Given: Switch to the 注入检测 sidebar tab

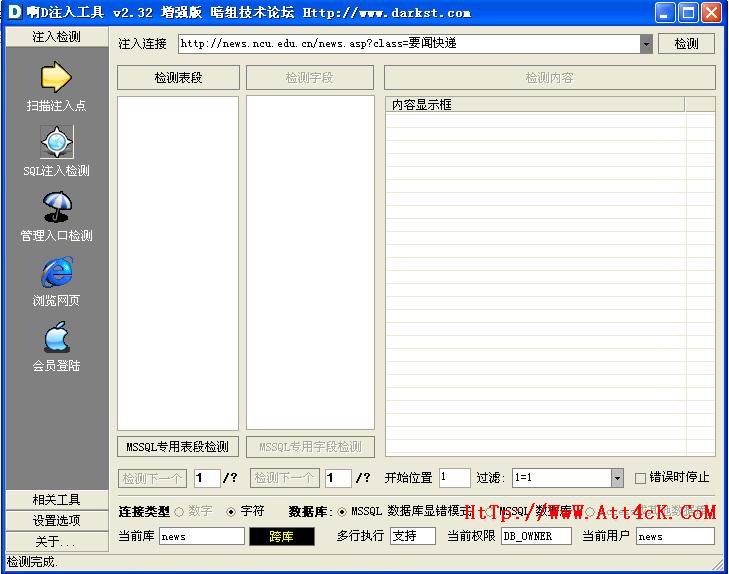Looking at the screenshot, I should click(57, 37).
